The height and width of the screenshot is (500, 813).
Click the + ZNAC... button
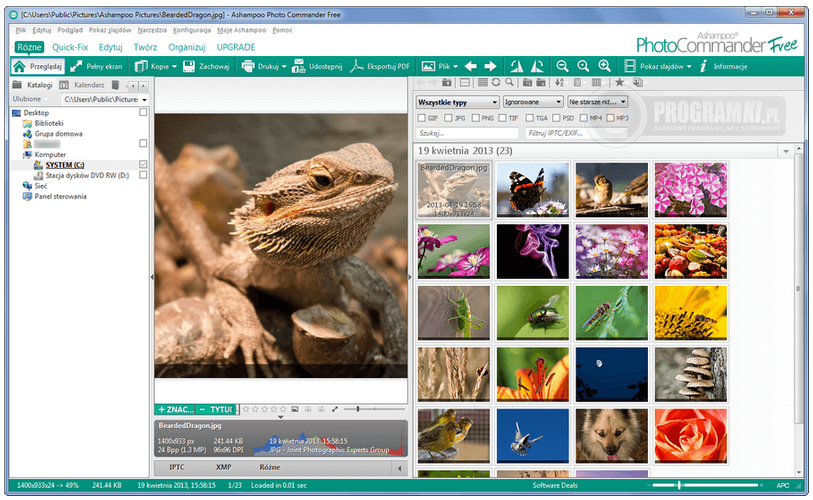176,409
